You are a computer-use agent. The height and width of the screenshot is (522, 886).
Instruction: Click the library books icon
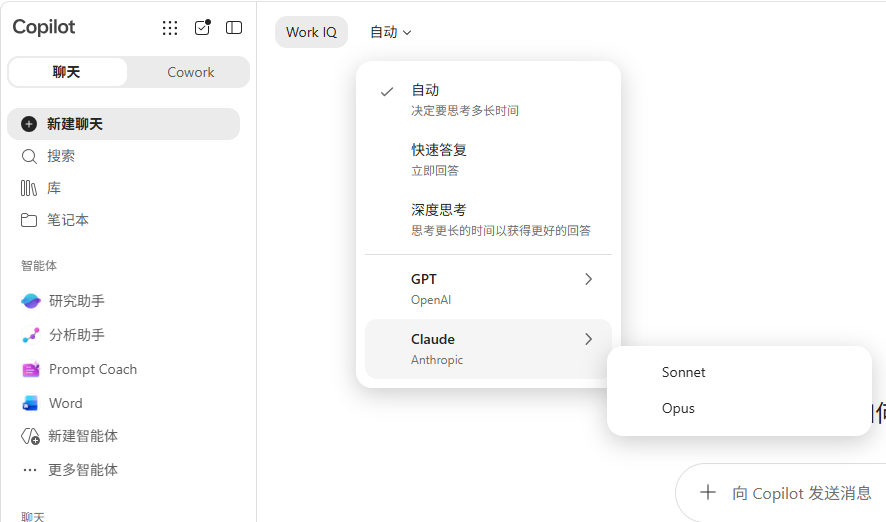click(29, 188)
